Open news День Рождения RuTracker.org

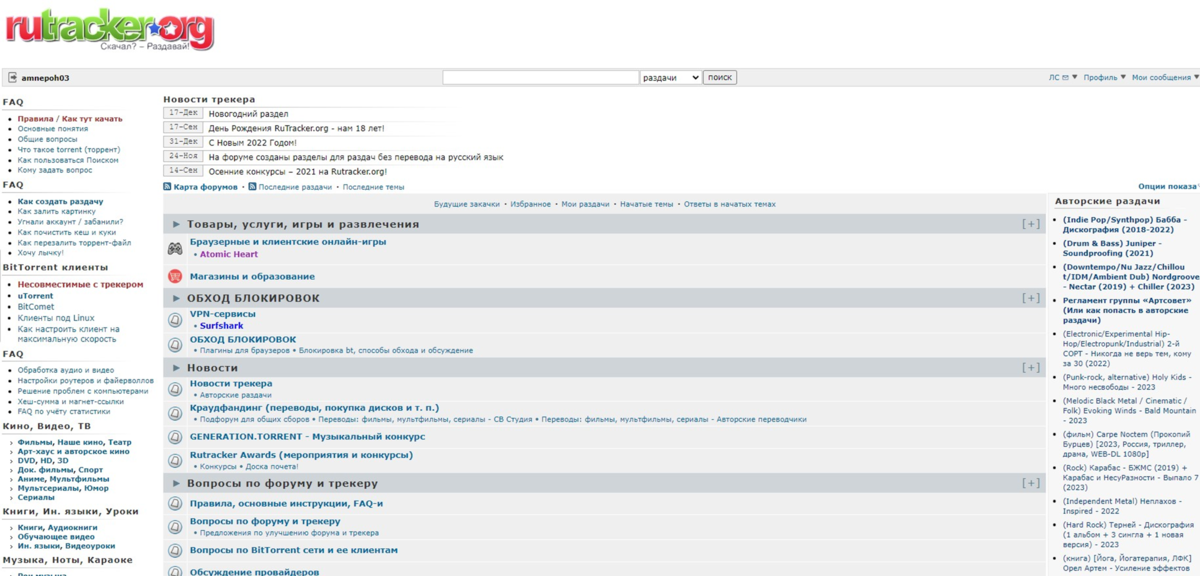point(296,128)
